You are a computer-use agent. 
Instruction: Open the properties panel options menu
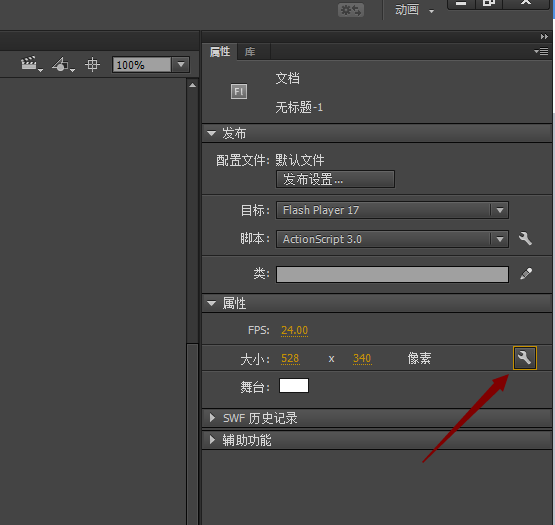541,52
